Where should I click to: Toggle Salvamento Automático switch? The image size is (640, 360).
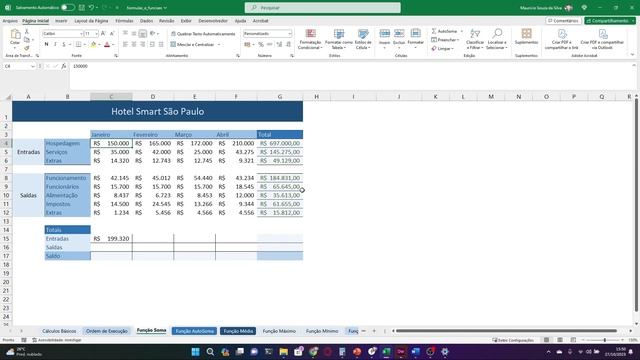(x=67, y=8)
